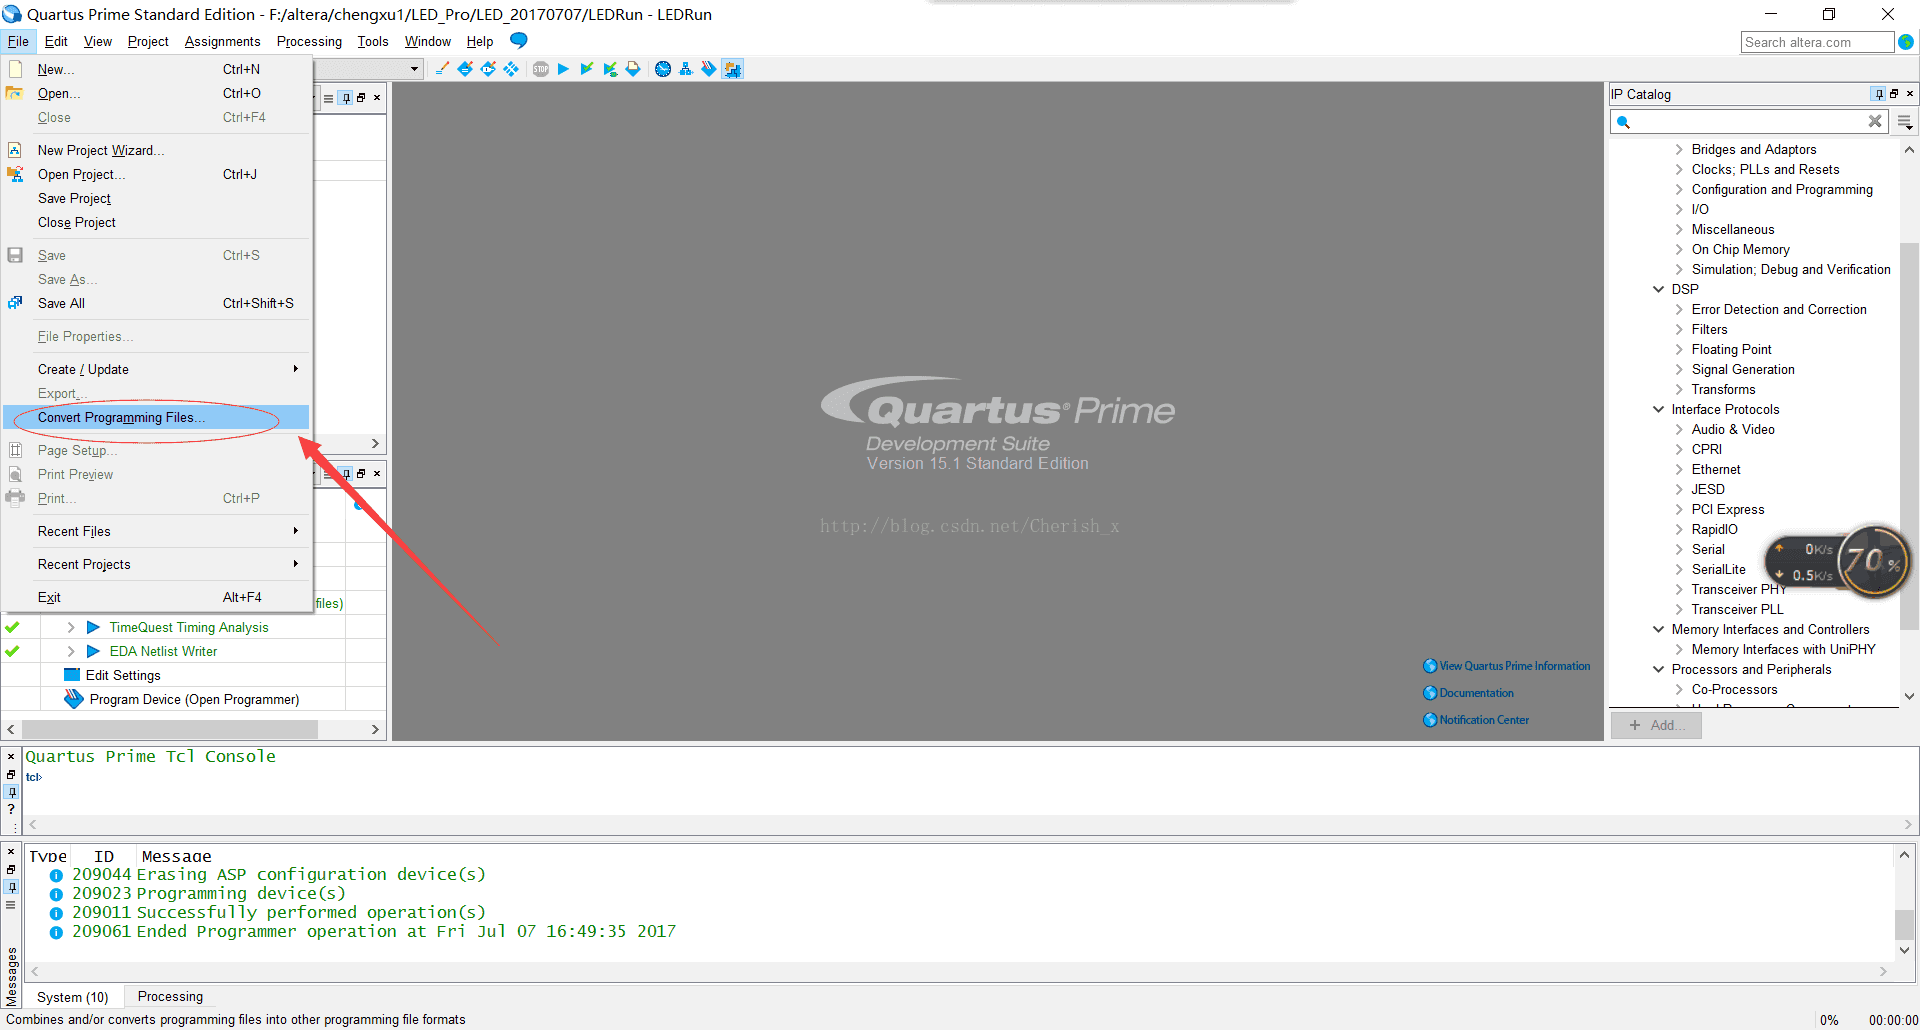This screenshot has width=1920, height=1030.
Task: Open the Tools menu
Action: point(373,41)
